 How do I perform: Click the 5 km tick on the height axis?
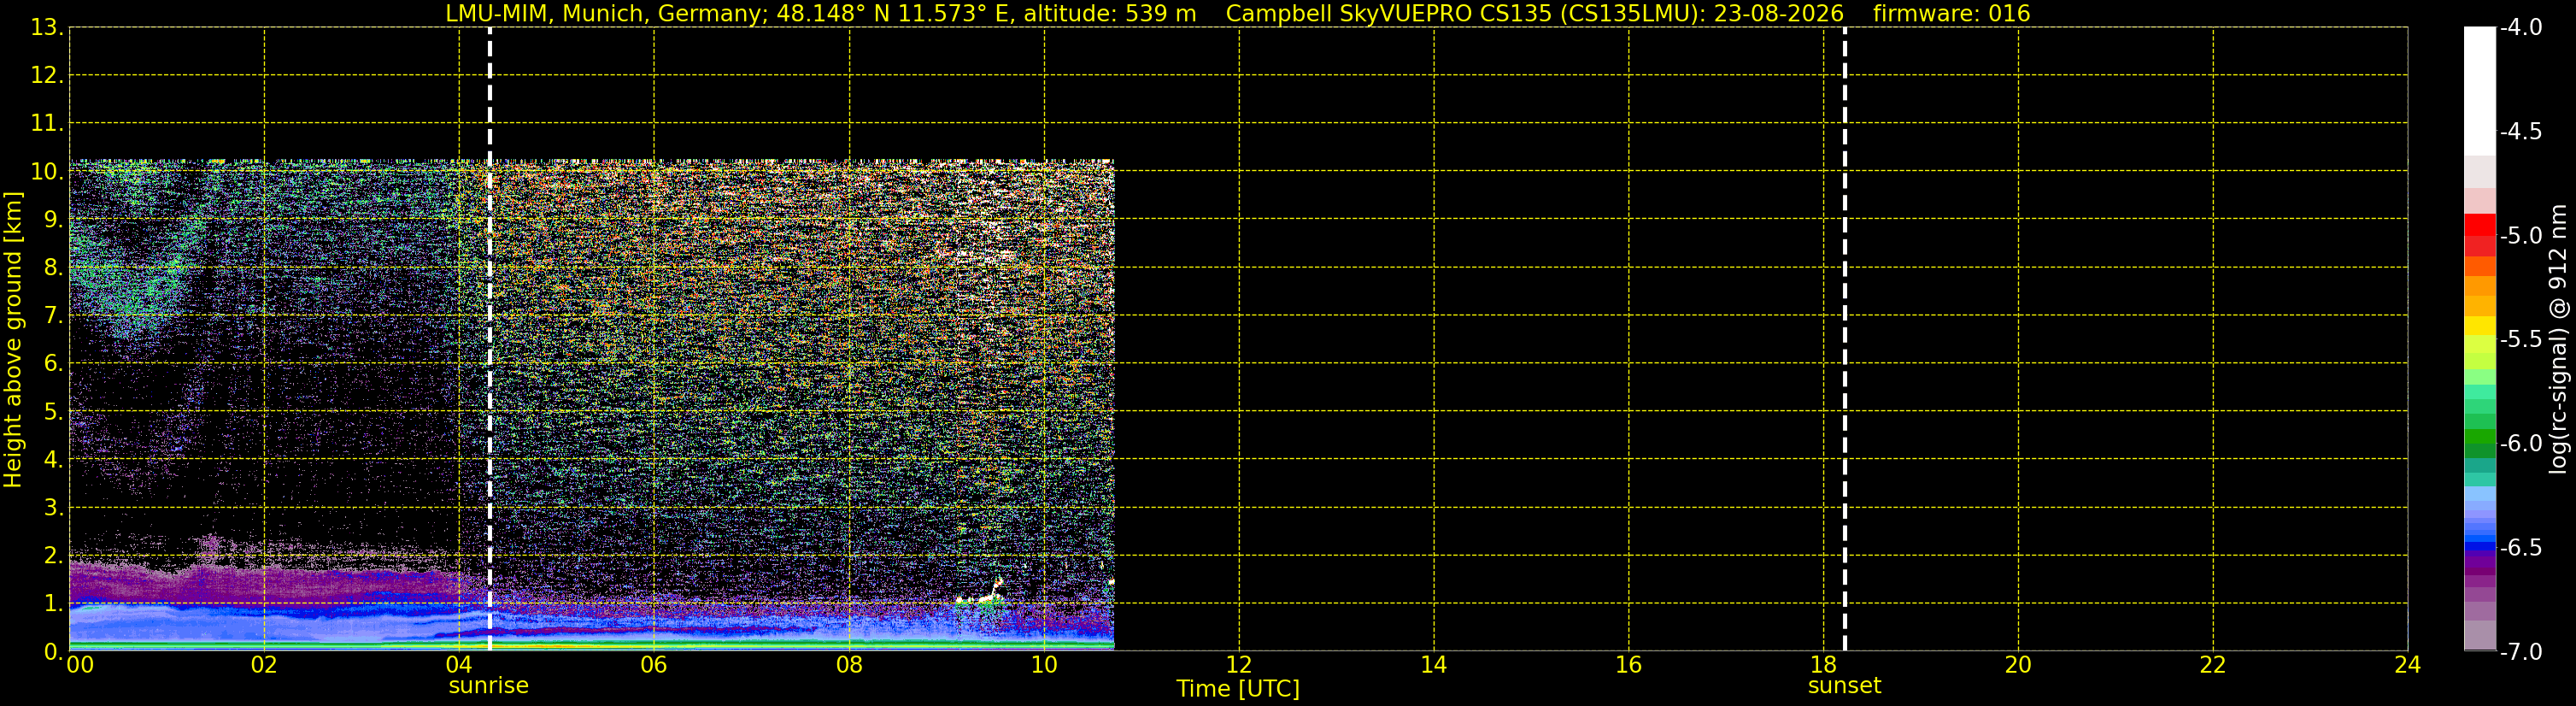pyautogui.click(x=52, y=412)
